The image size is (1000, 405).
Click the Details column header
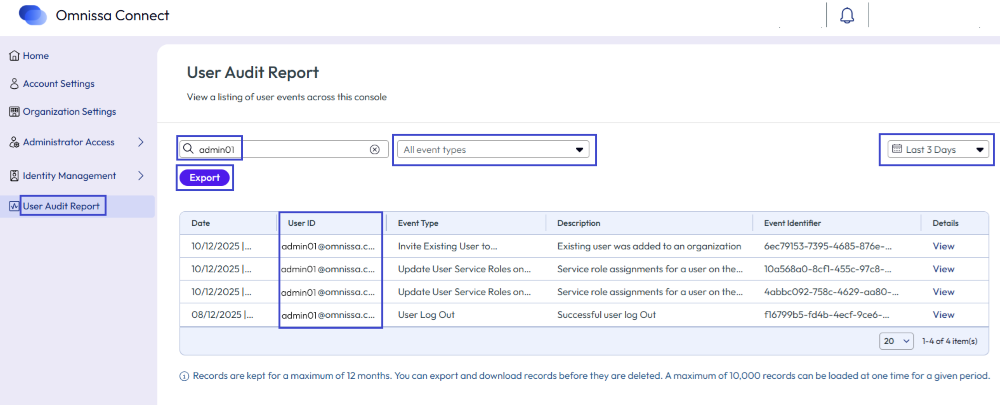click(945, 223)
